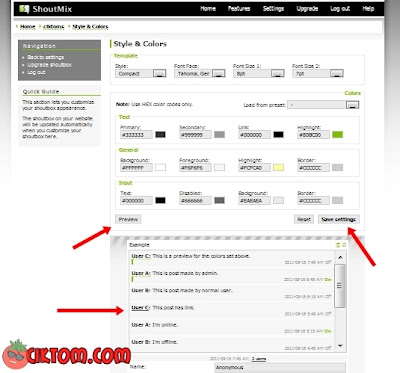Screen dimensions: 400x373
Task: Edit the Input Text color field
Action: (137, 201)
